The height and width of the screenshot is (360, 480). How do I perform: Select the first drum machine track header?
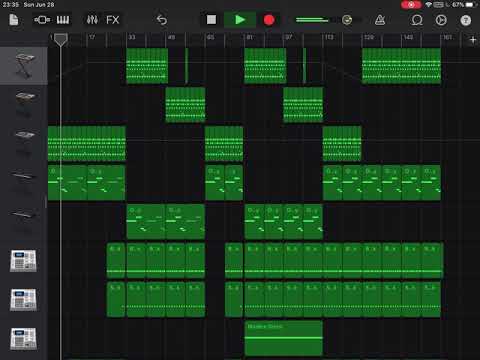pos(23,260)
